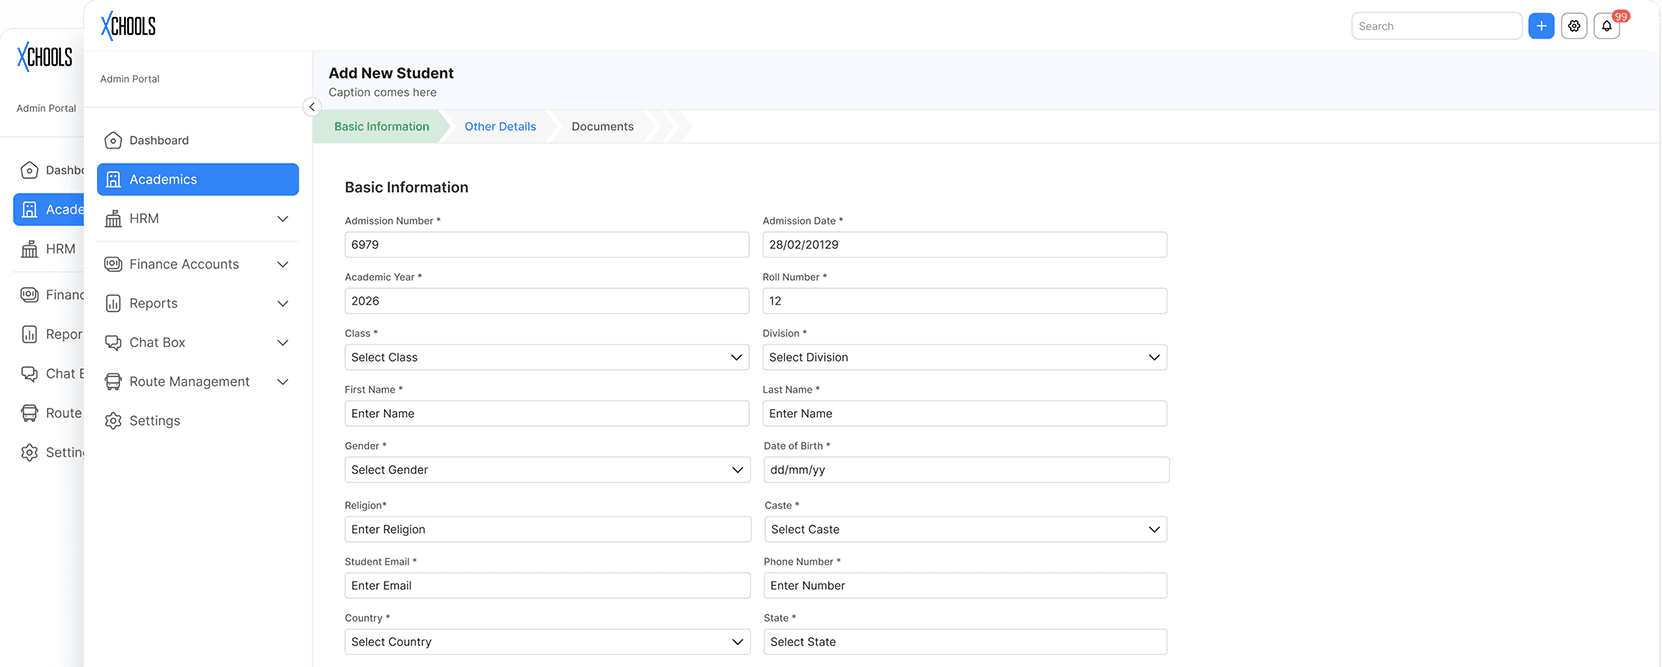Open the notifications bell icon
The height and width of the screenshot is (667, 1662).
(x=1607, y=26)
